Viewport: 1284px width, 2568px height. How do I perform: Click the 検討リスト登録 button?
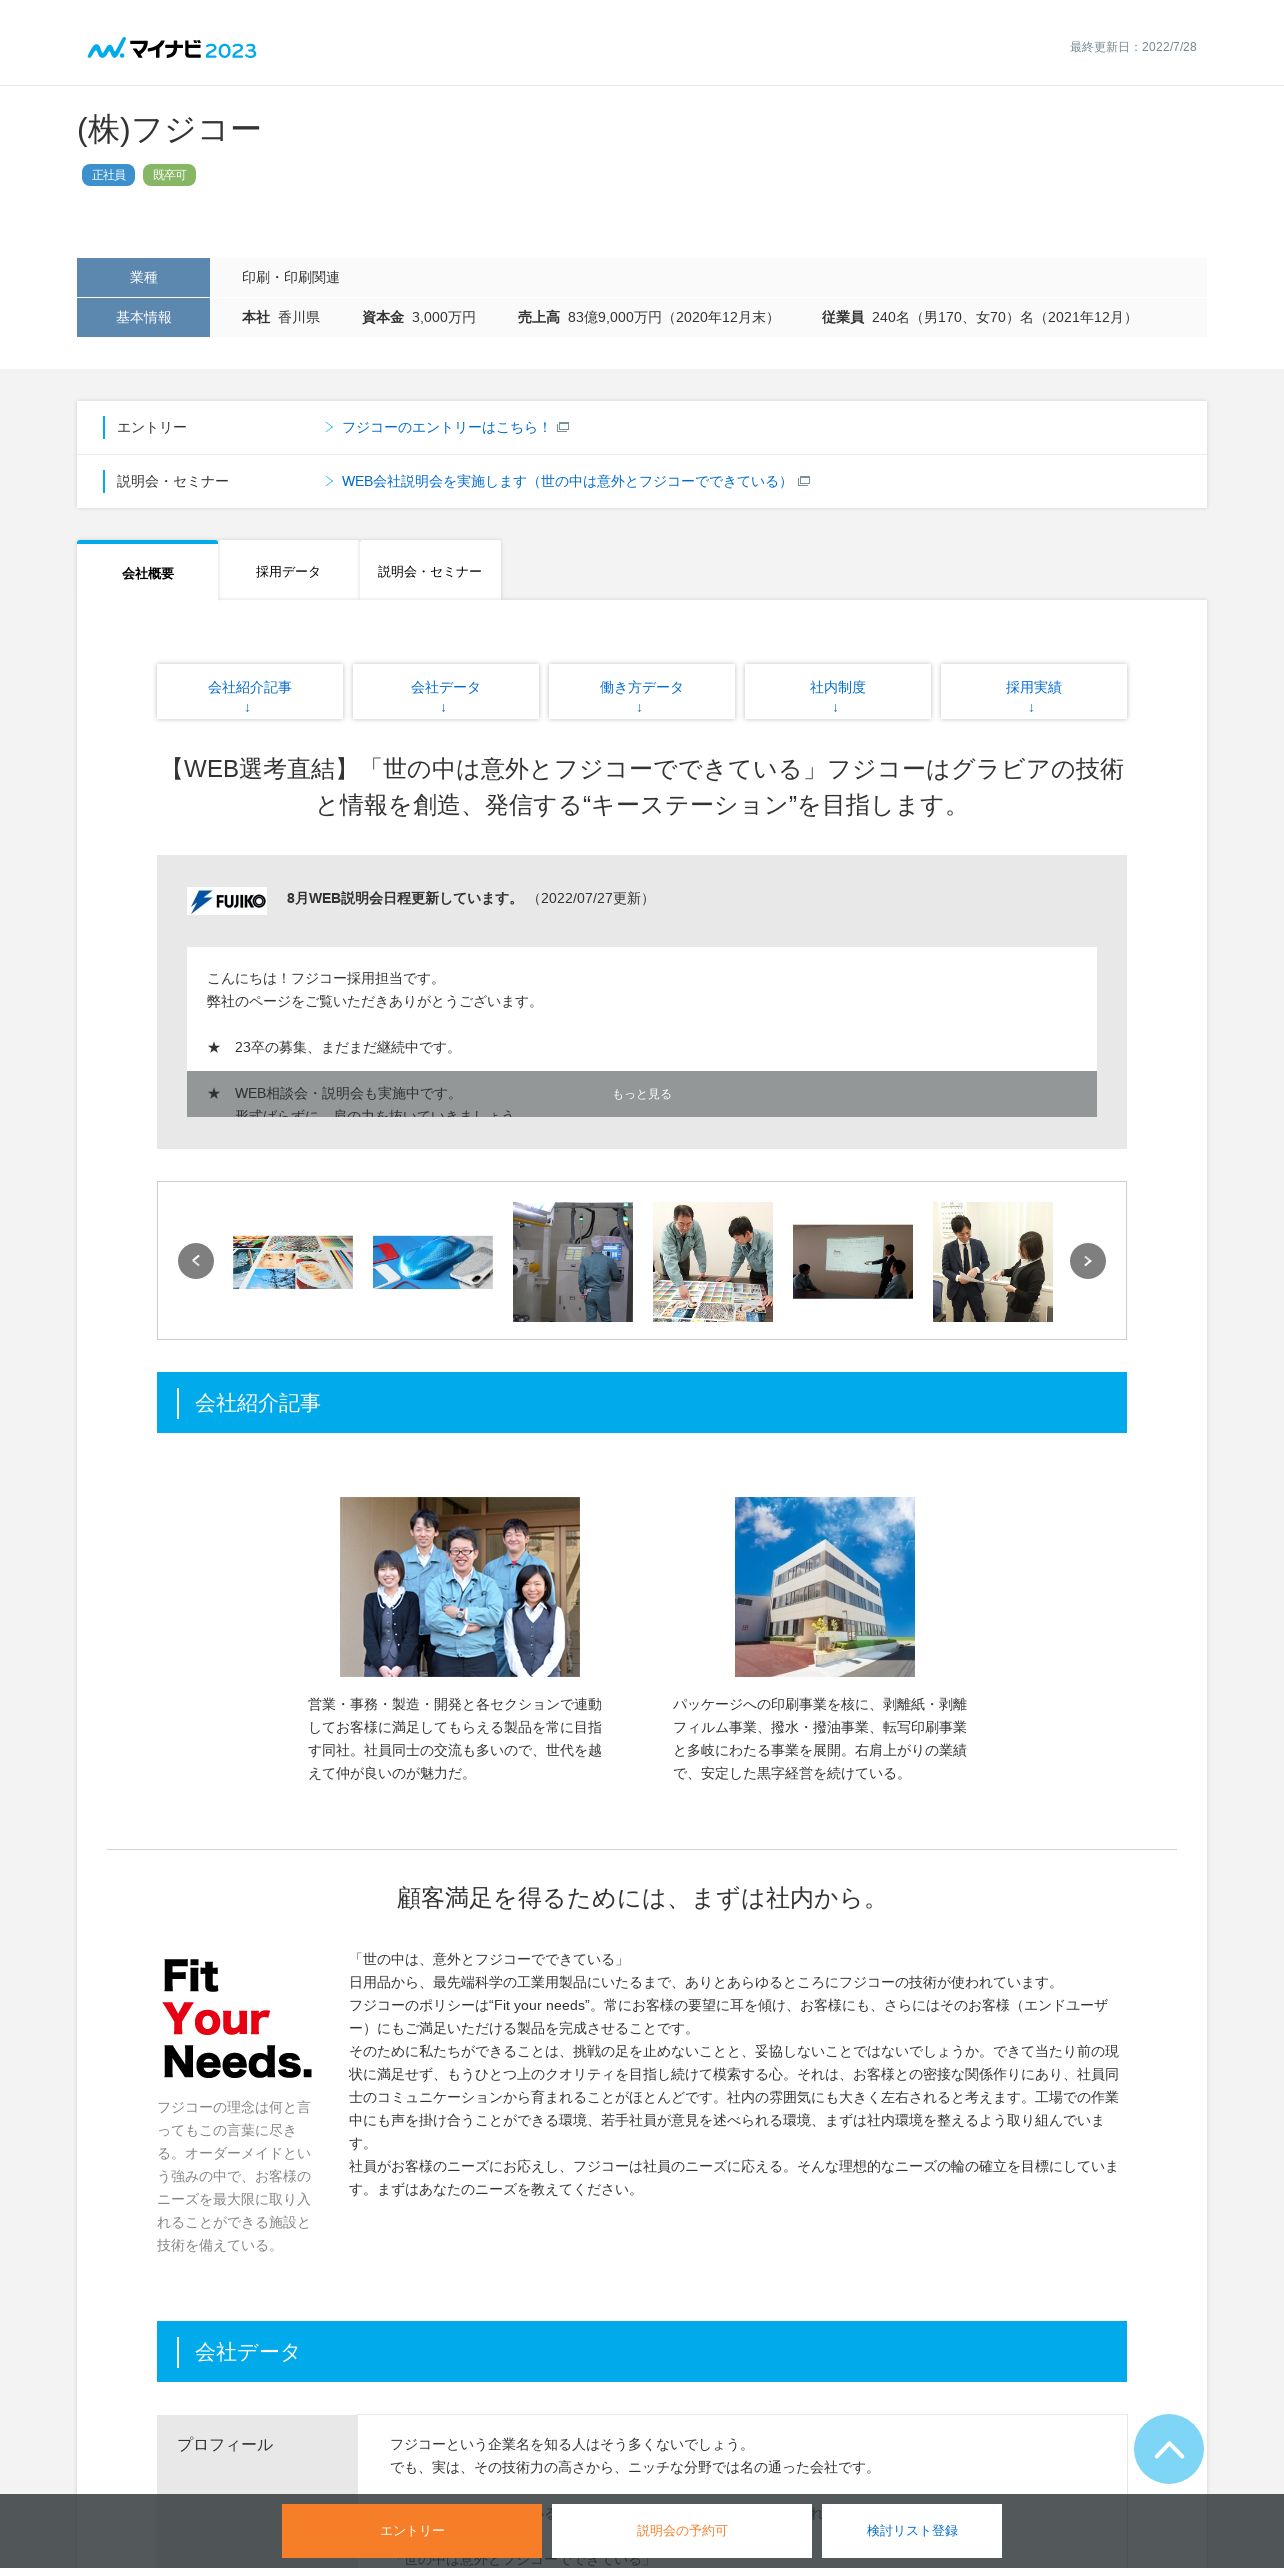pos(912,2530)
